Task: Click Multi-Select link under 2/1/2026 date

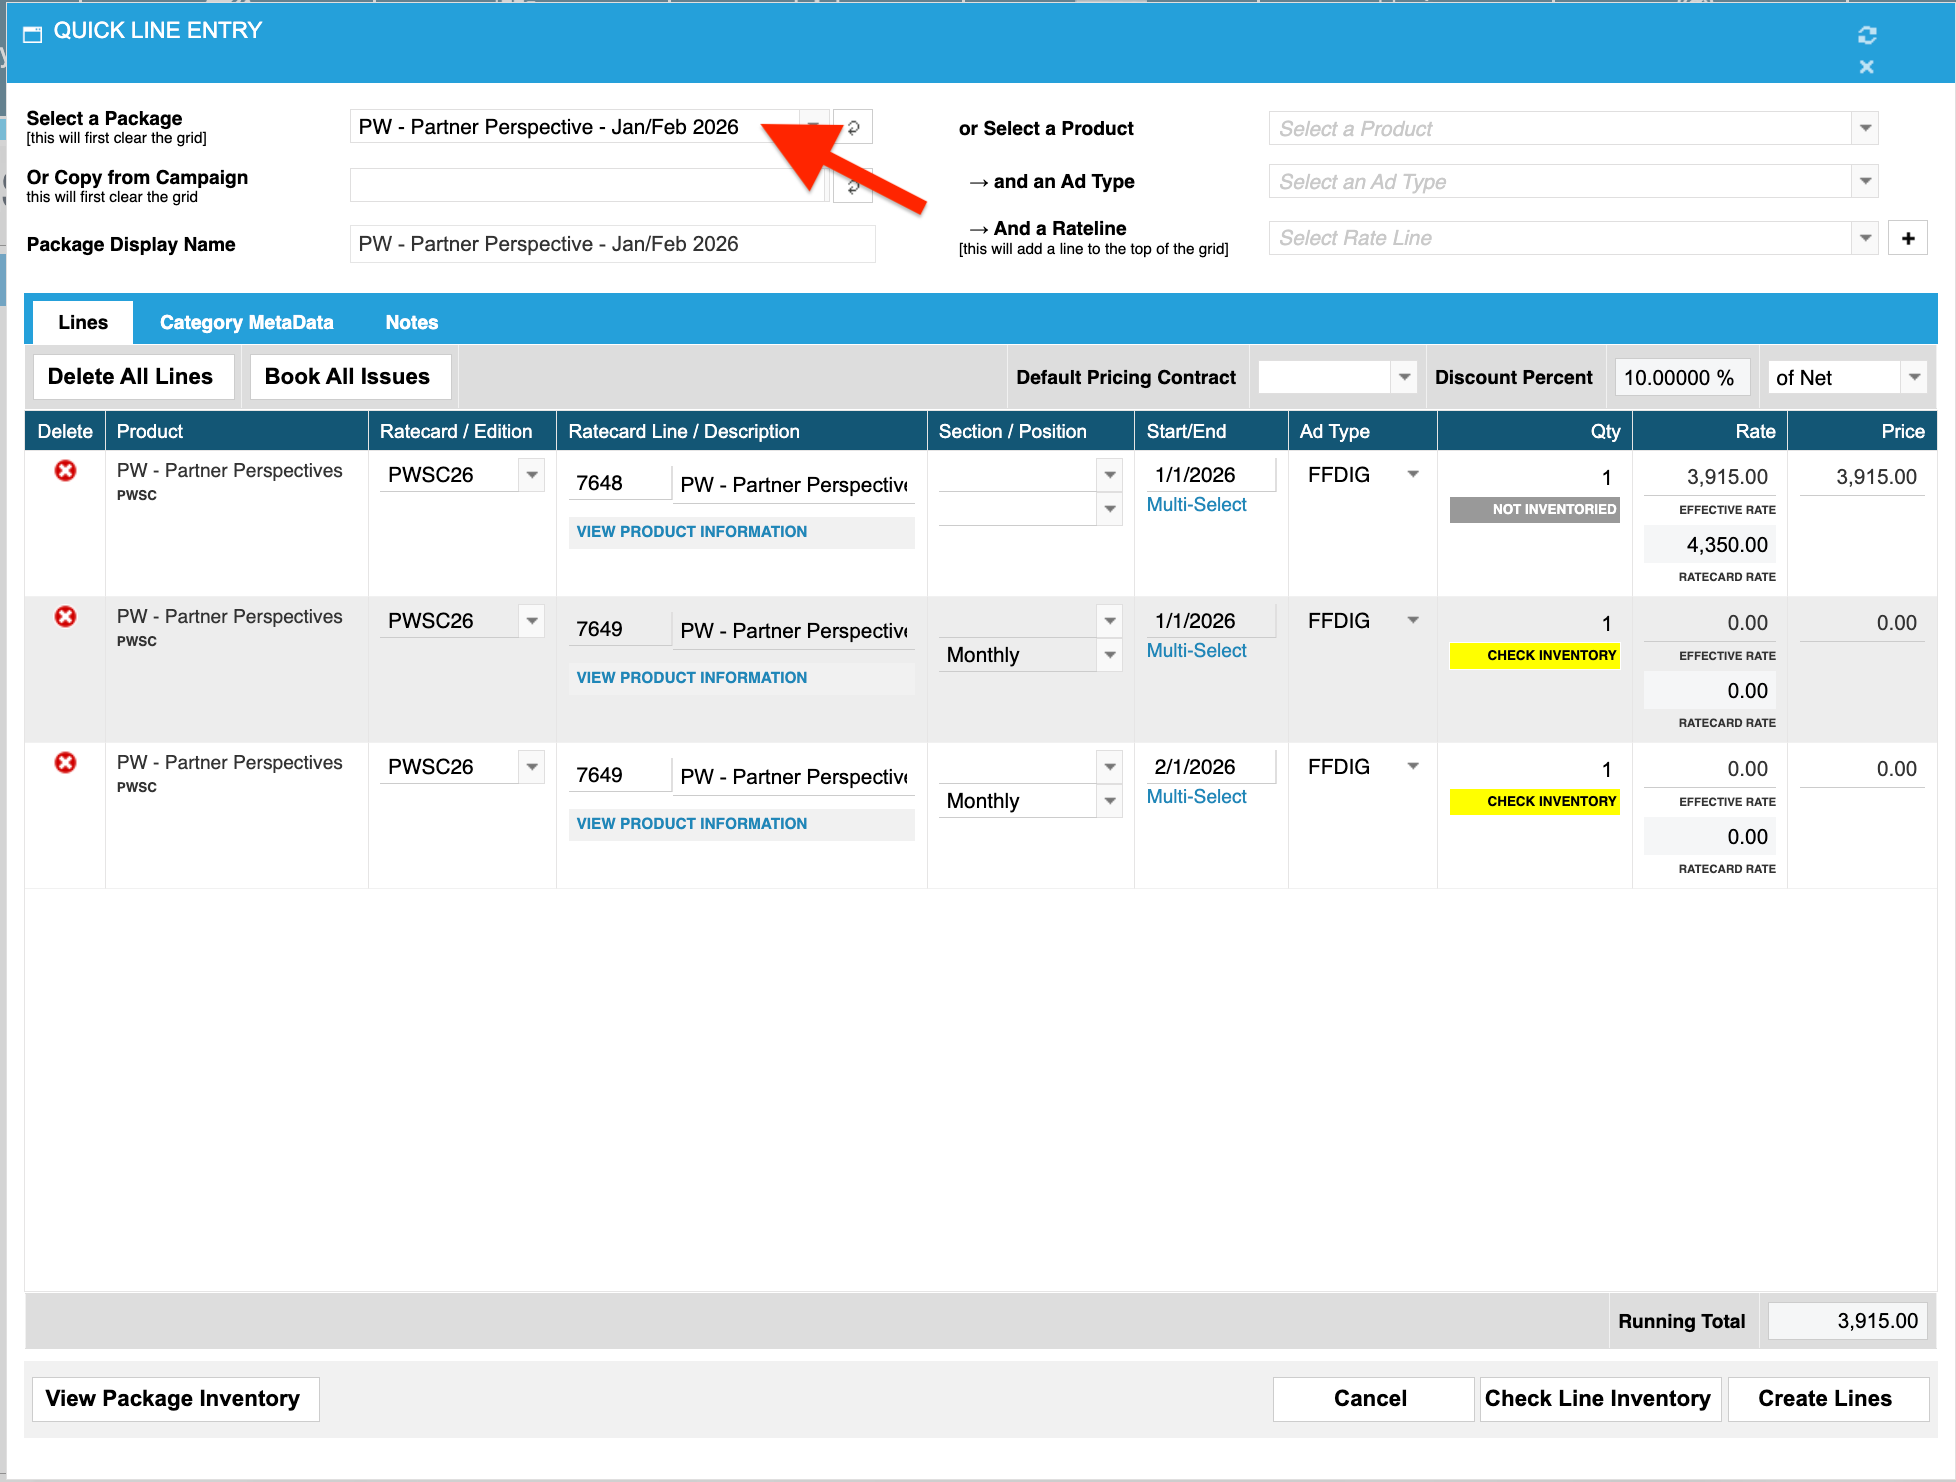Action: [1196, 796]
